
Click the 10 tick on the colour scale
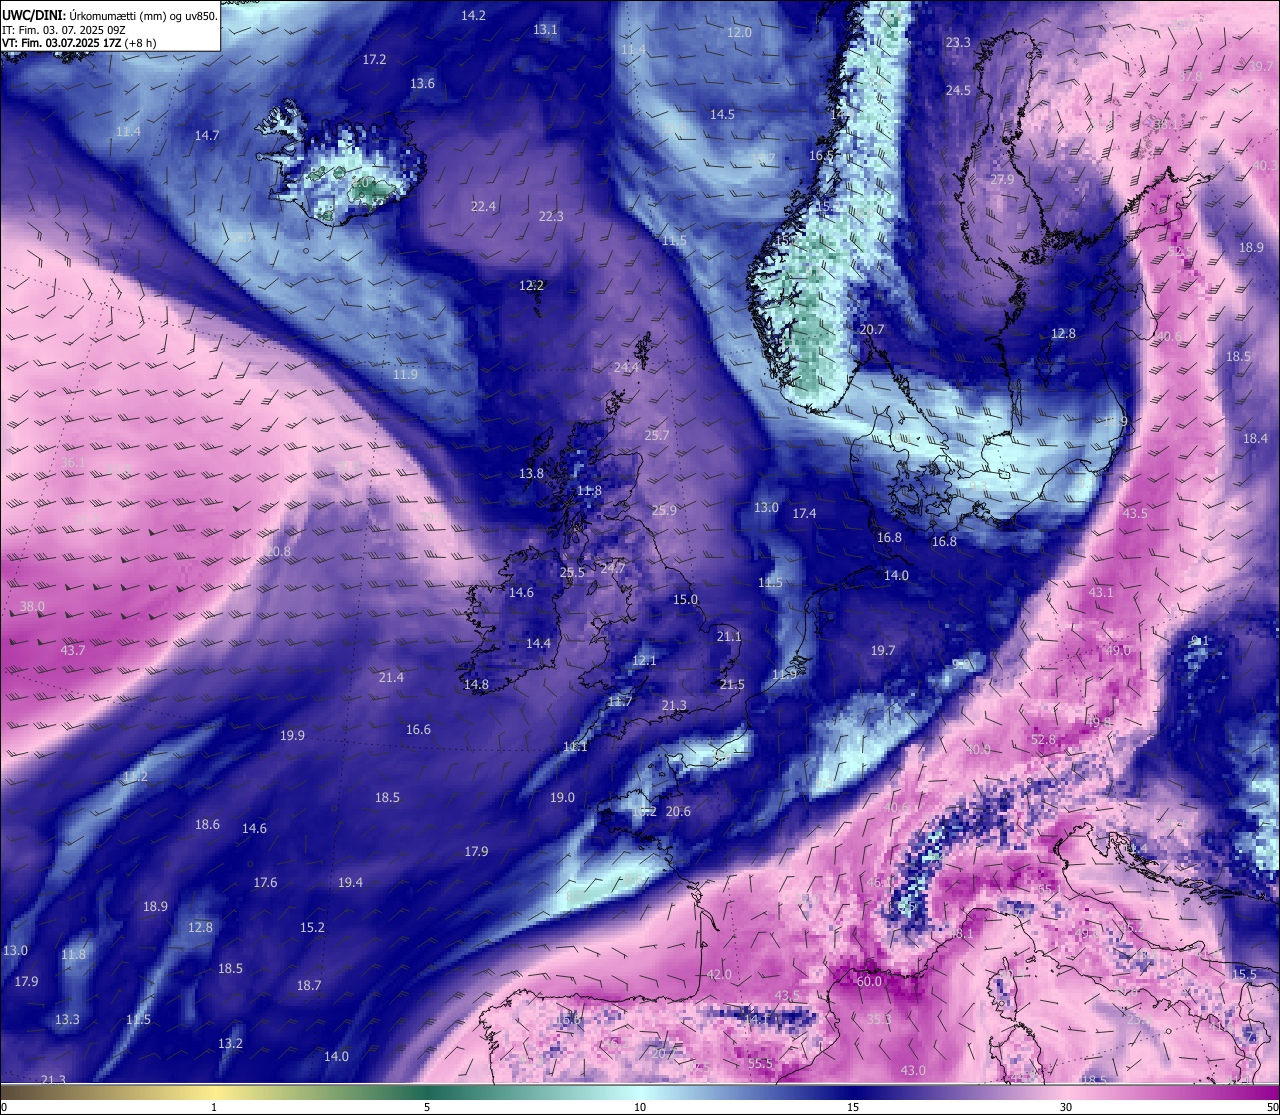click(640, 1107)
